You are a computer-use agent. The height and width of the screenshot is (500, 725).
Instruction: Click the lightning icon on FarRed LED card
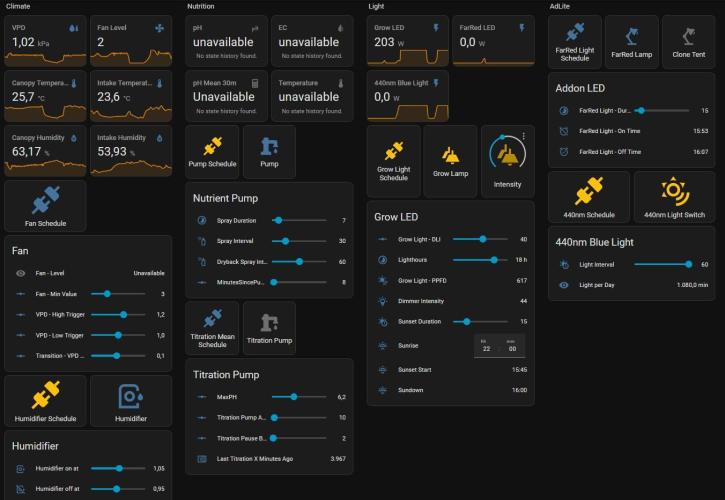522,28
